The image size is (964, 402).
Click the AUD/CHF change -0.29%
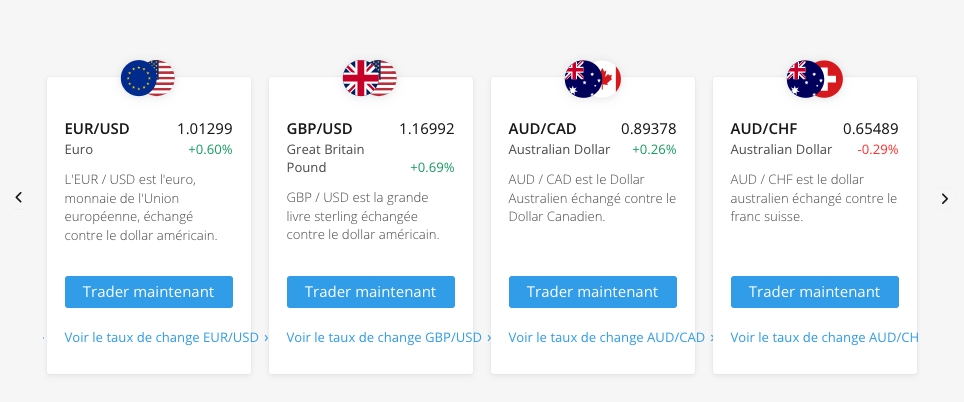[877, 149]
